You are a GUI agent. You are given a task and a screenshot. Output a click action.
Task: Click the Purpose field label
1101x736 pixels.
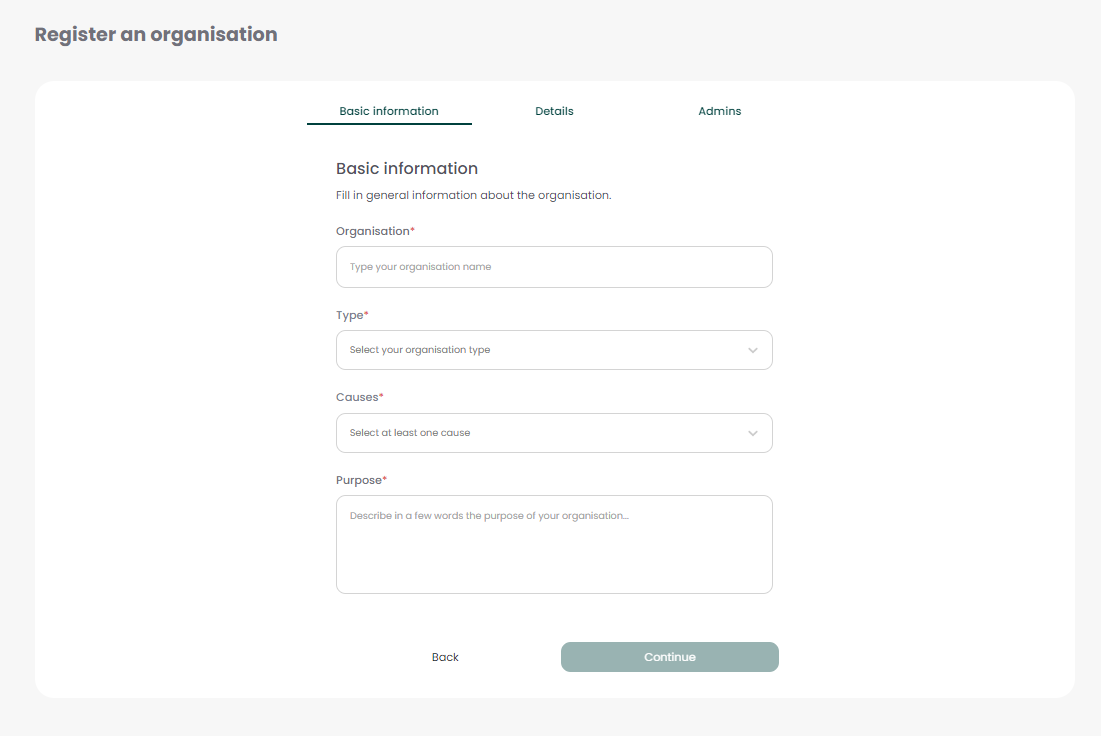pos(359,480)
